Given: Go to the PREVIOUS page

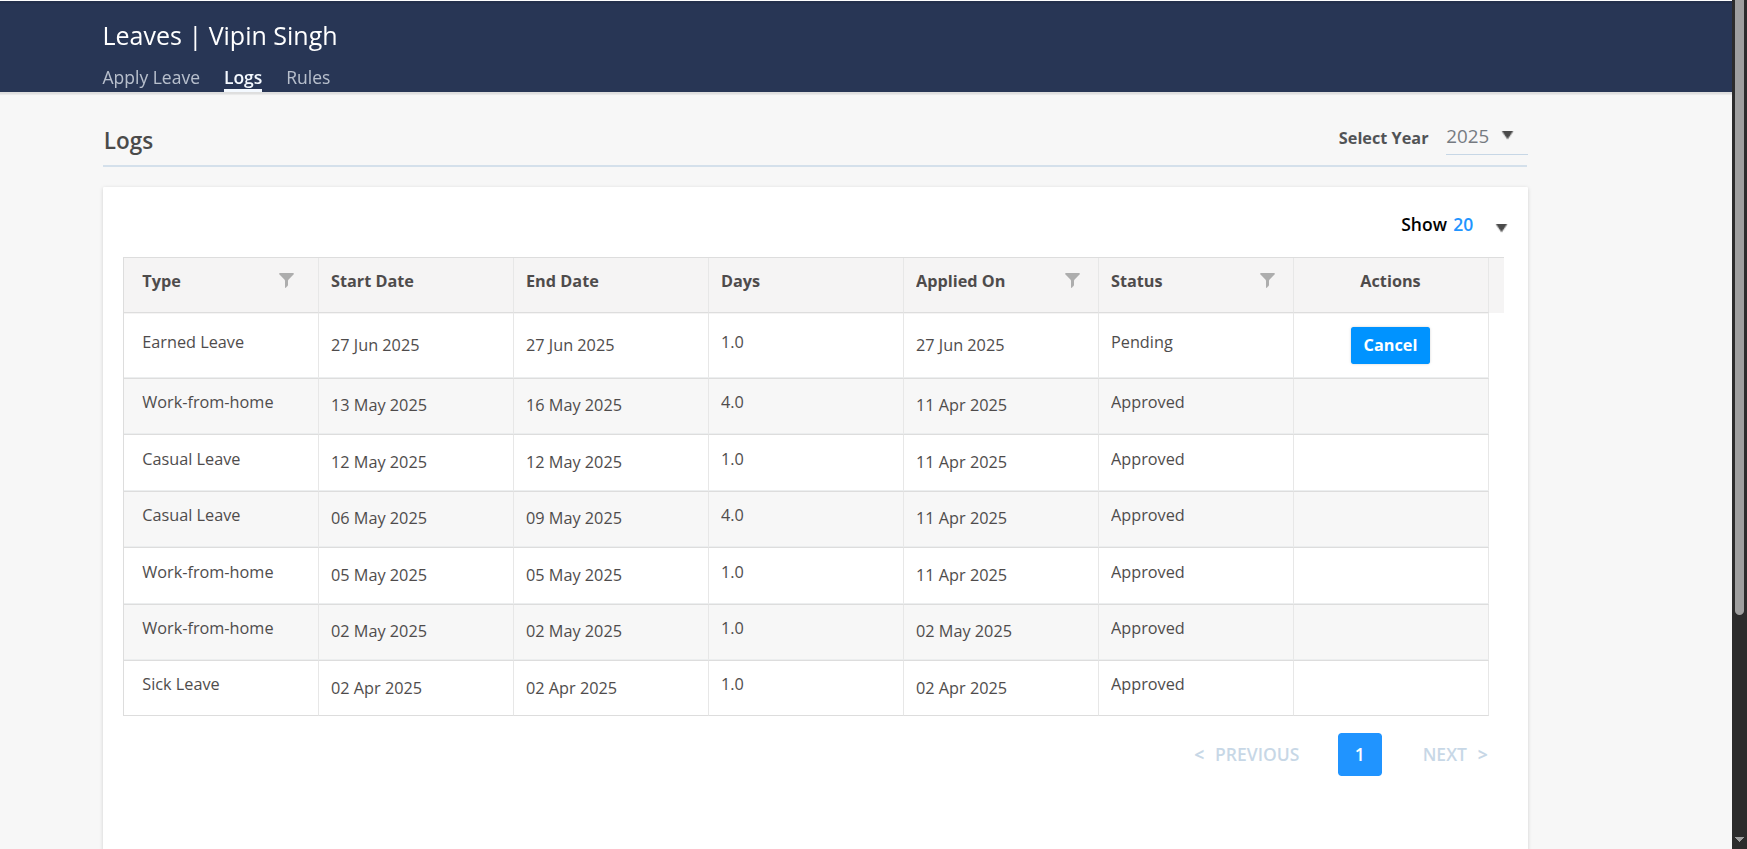Looking at the screenshot, I should click(1247, 755).
